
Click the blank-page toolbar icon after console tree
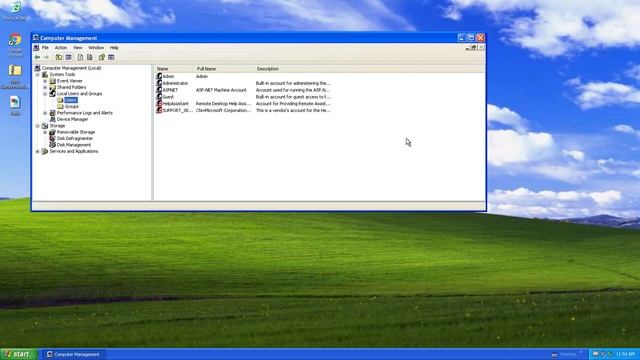pos(80,57)
